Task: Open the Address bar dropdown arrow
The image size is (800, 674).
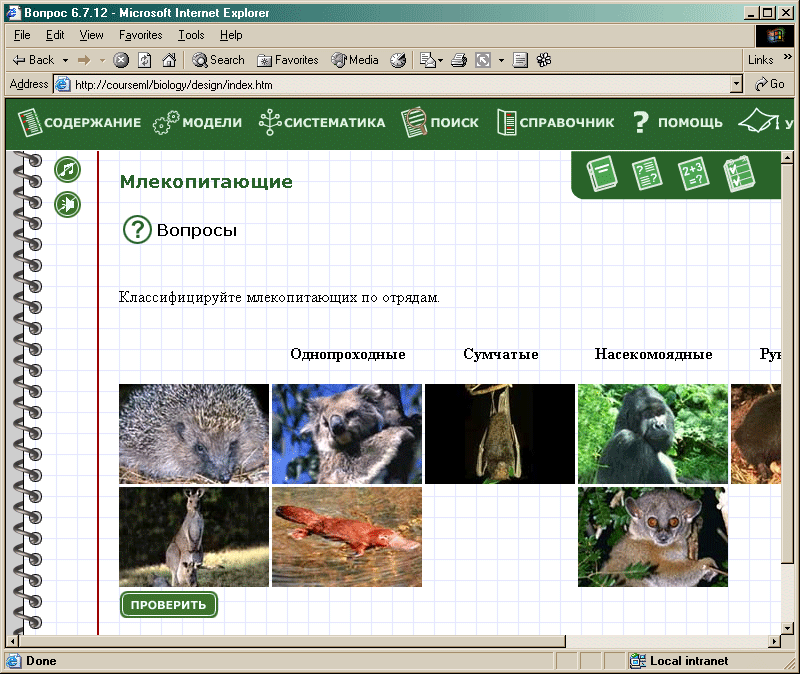Action: [x=737, y=85]
